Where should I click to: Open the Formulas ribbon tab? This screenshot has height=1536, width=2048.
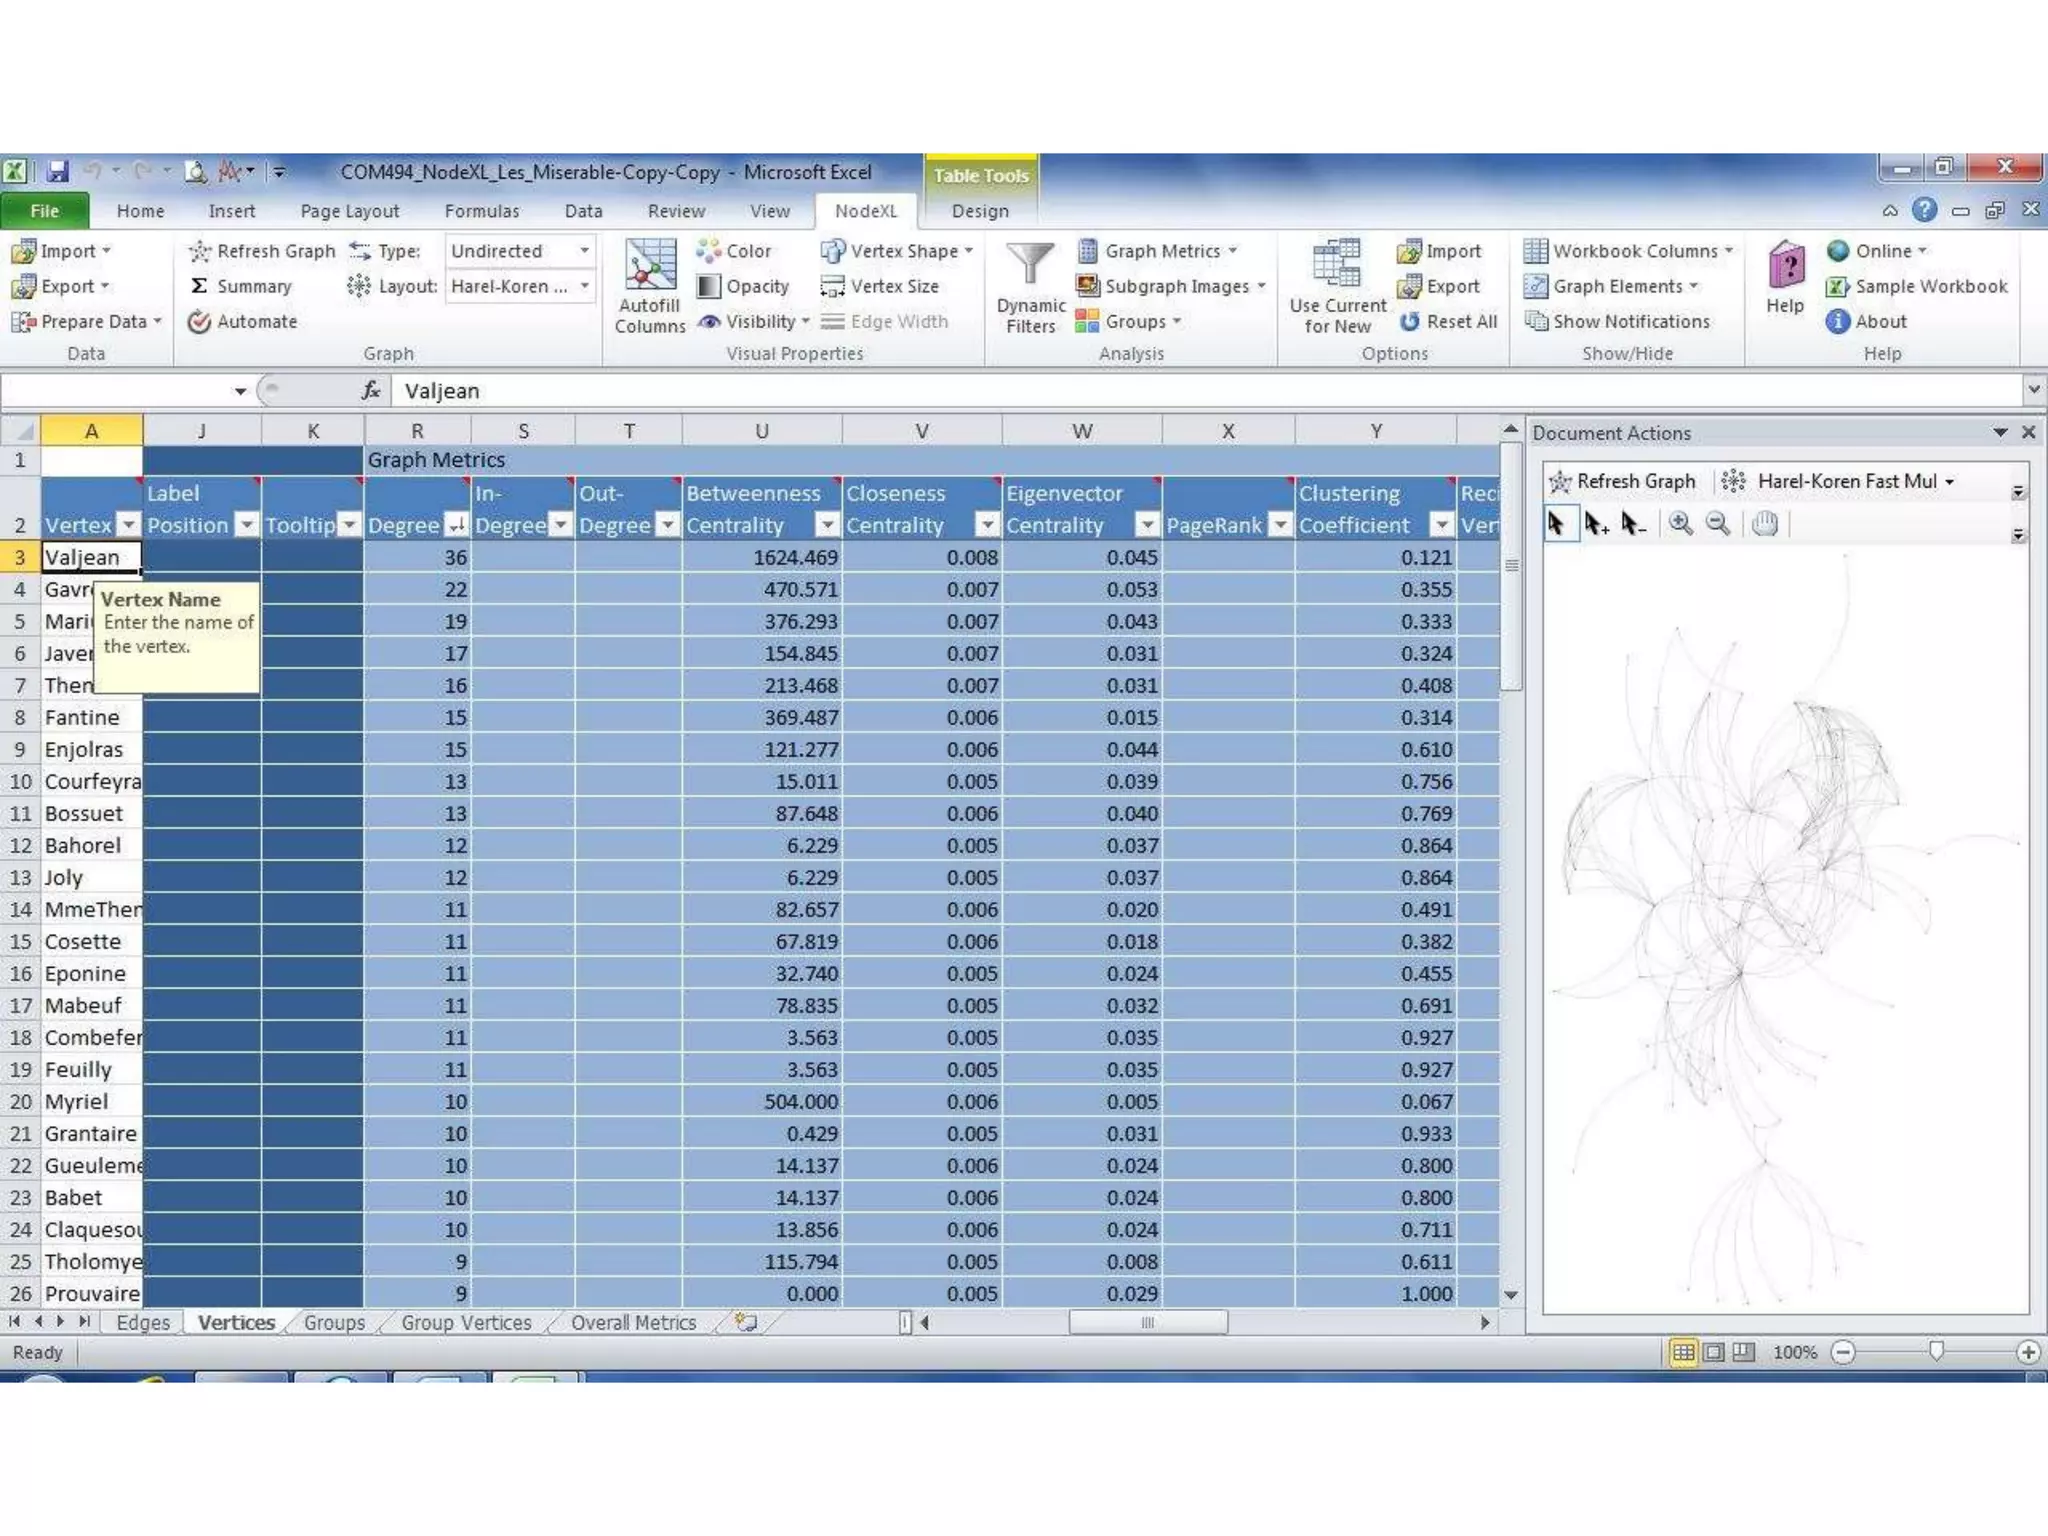[482, 211]
